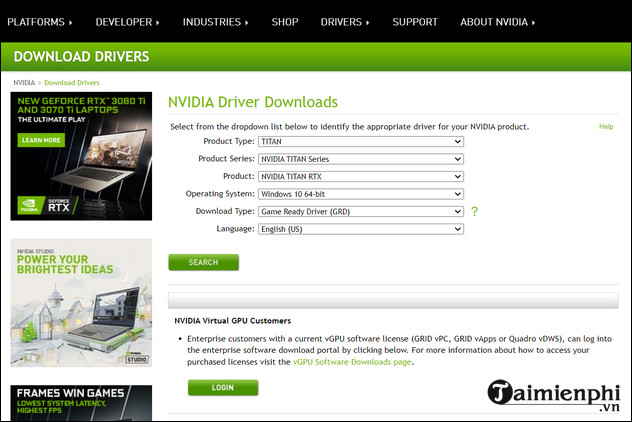The width and height of the screenshot is (632, 422).
Task: Go to the SHOP page
Action: pos(285,22)
